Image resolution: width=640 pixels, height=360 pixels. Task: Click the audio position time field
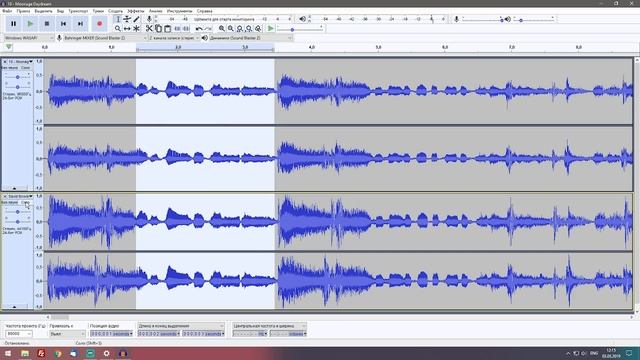point(111,333)
